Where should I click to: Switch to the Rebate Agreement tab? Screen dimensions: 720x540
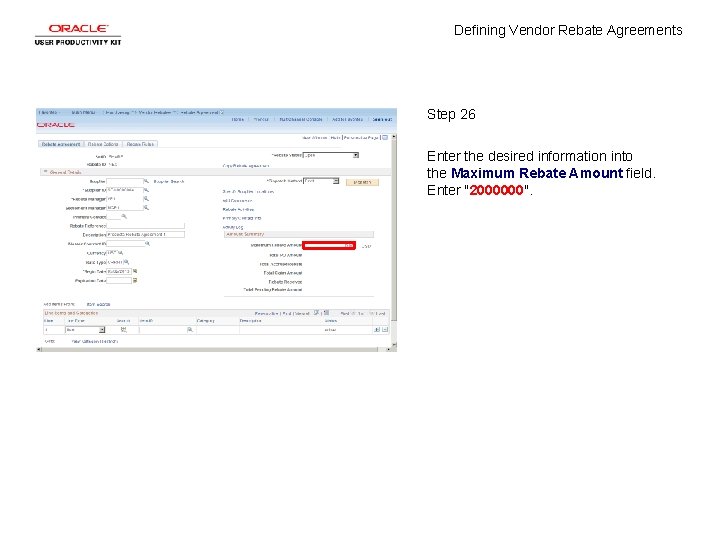click(x=61, y=144)
